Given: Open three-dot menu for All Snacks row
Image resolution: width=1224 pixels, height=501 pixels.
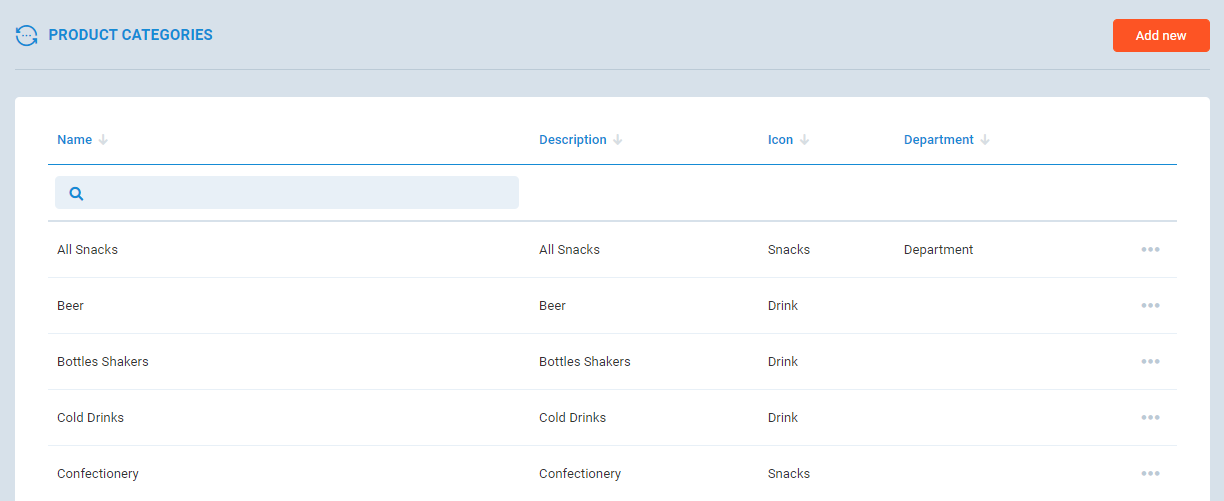Looking at the screenshot, I should point(1150,250).
